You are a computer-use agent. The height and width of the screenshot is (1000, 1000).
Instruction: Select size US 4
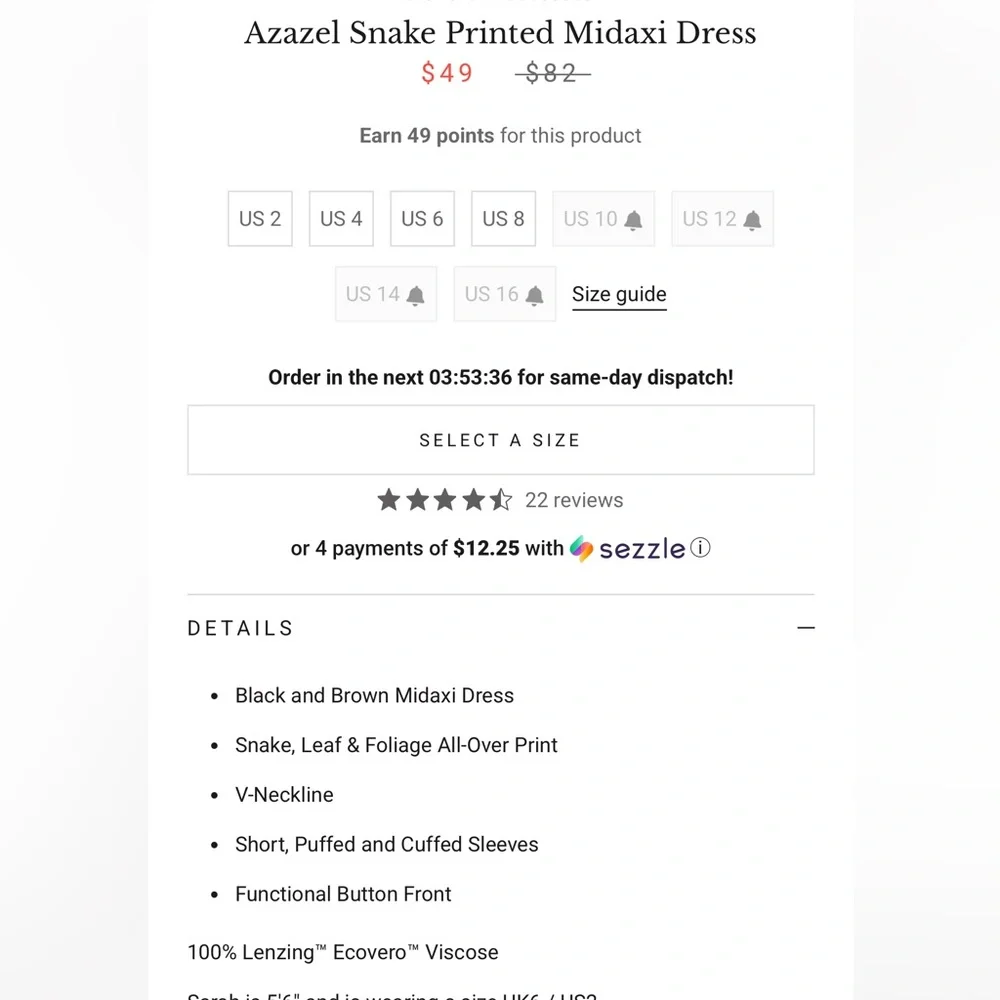341,219
